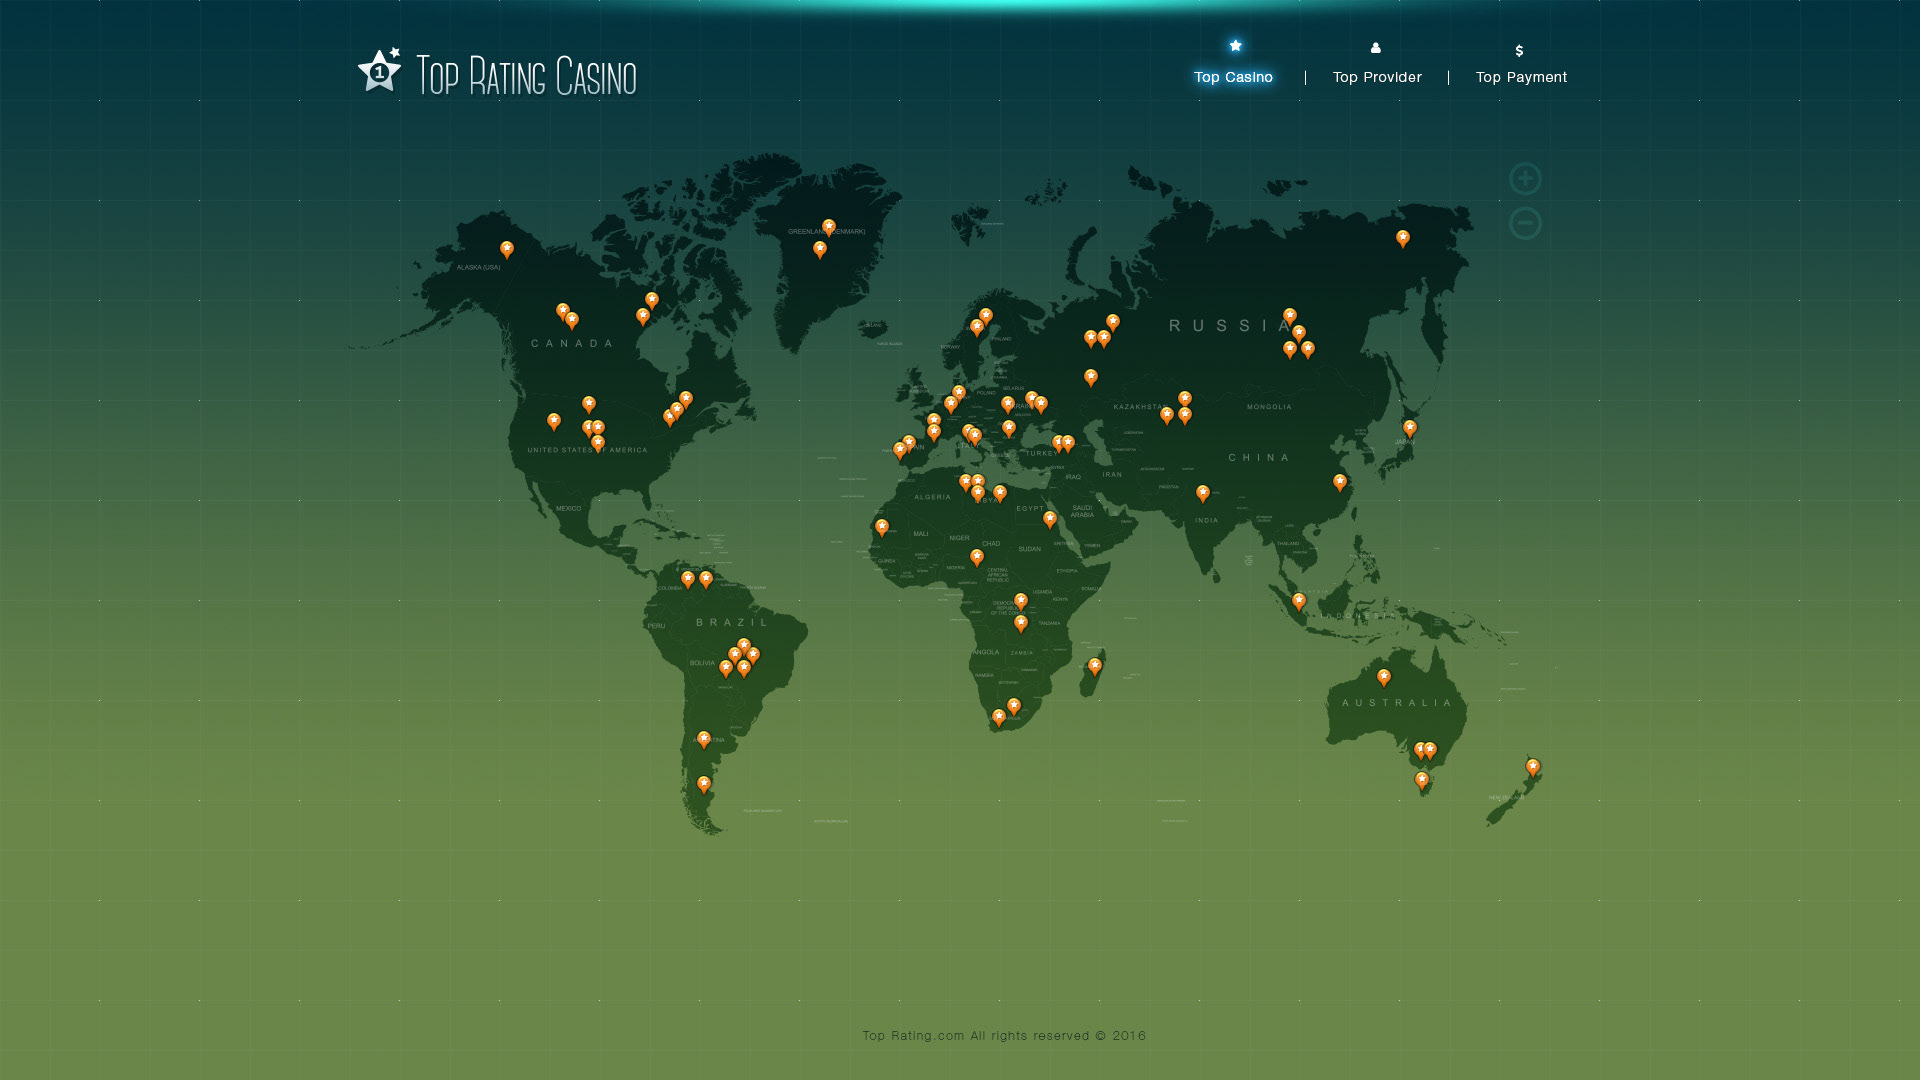Select the pin in northwest Australia
This screenshot has height=1080, width=1920.
coord(1384,677)
